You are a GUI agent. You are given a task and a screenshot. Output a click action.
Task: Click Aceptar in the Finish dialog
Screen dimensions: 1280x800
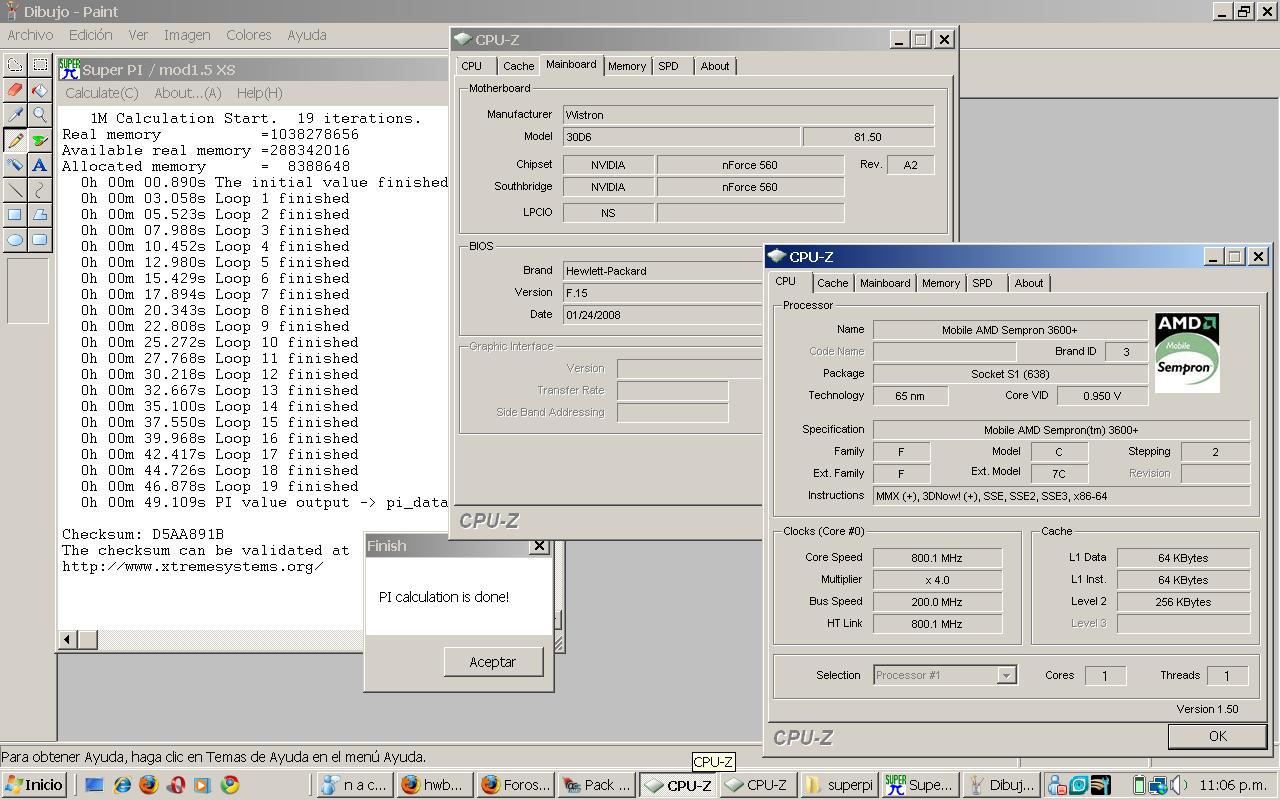pyautogui.click(x=493, y=662)
